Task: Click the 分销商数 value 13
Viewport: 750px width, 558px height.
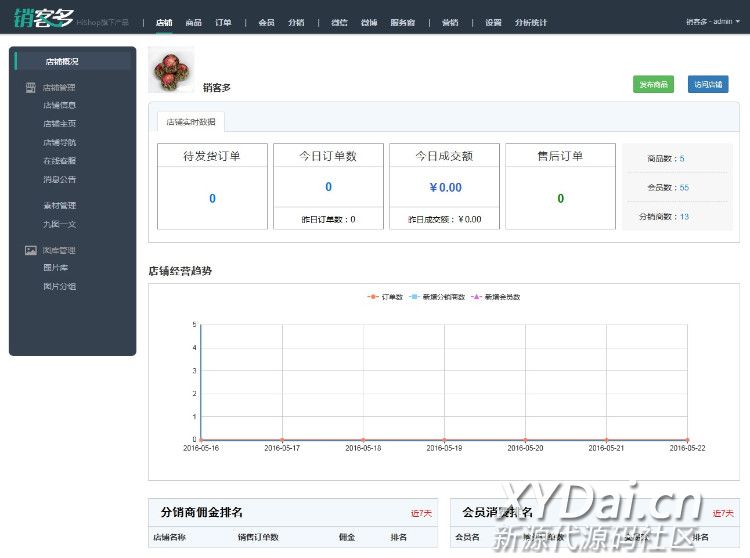Action: pos(684,217)
